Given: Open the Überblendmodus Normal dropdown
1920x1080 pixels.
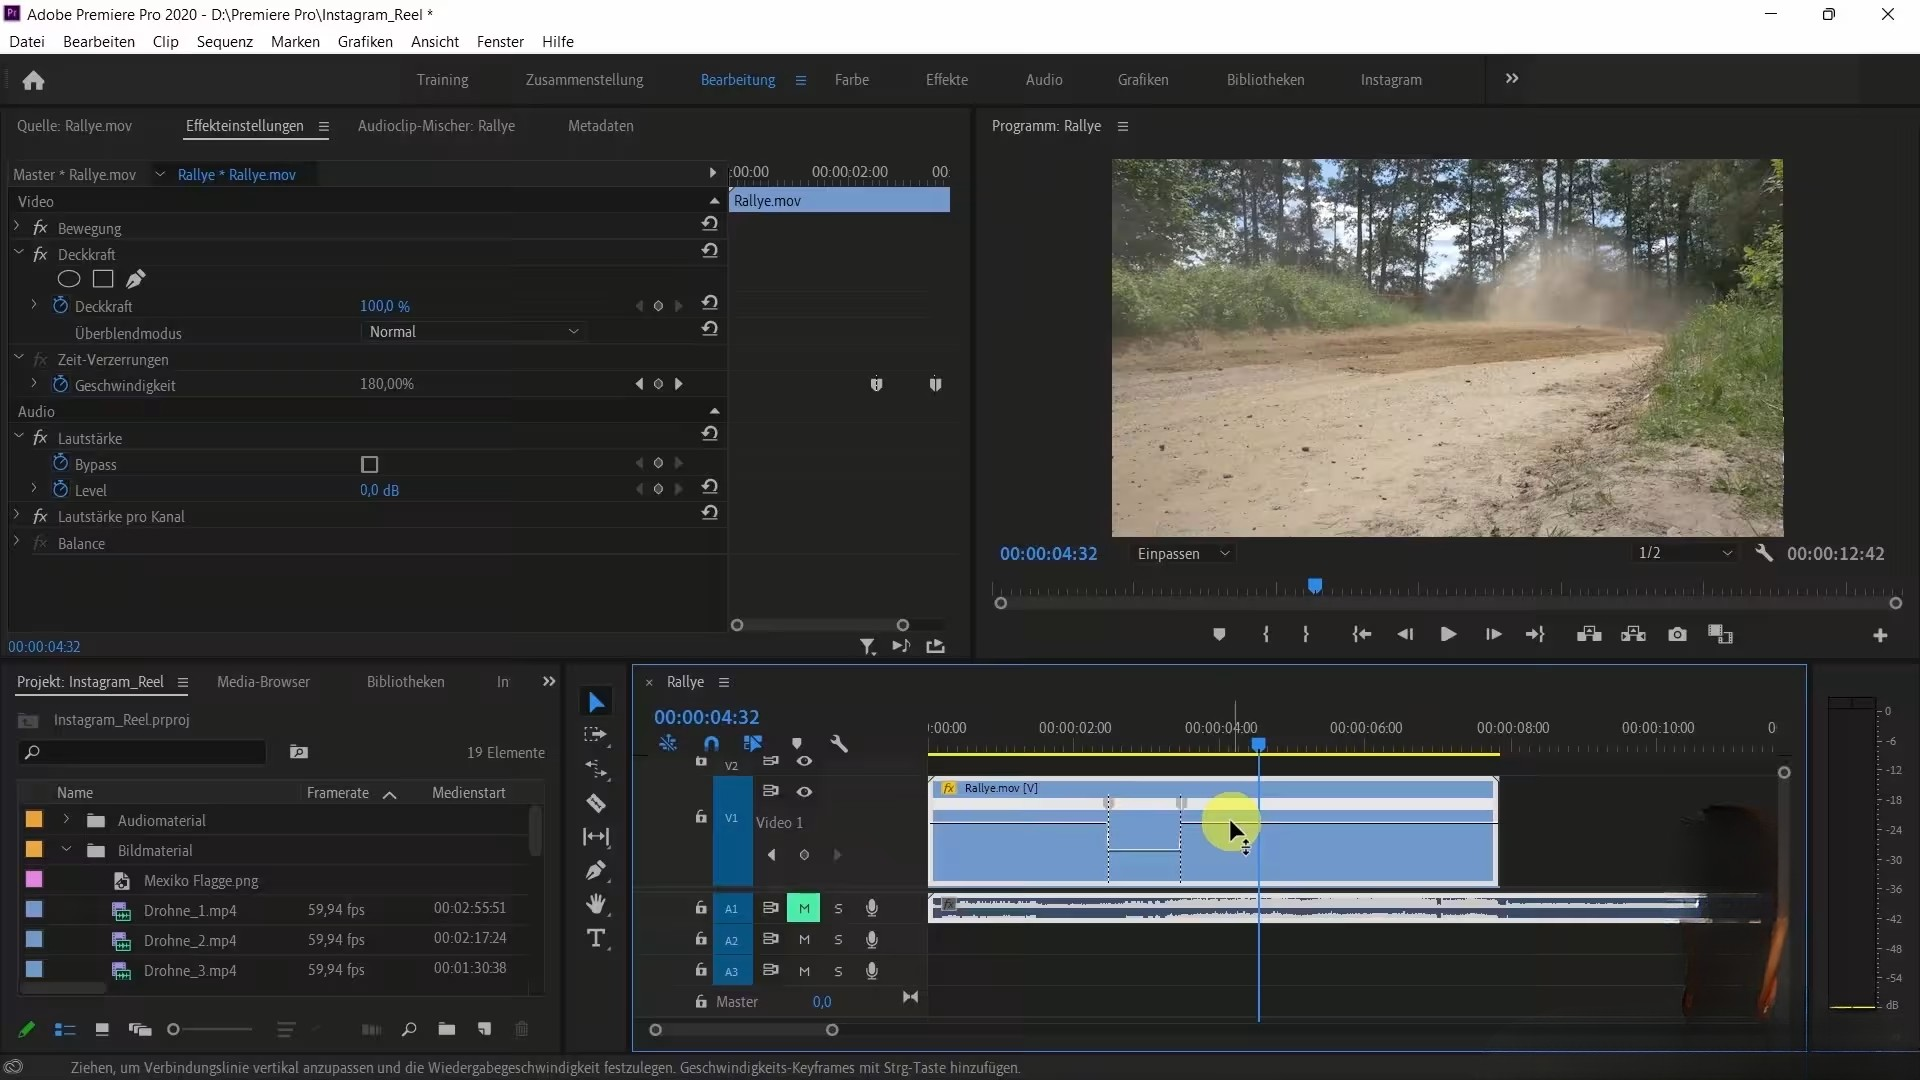Looking at the screenshot, I should [x=473, y=332].
